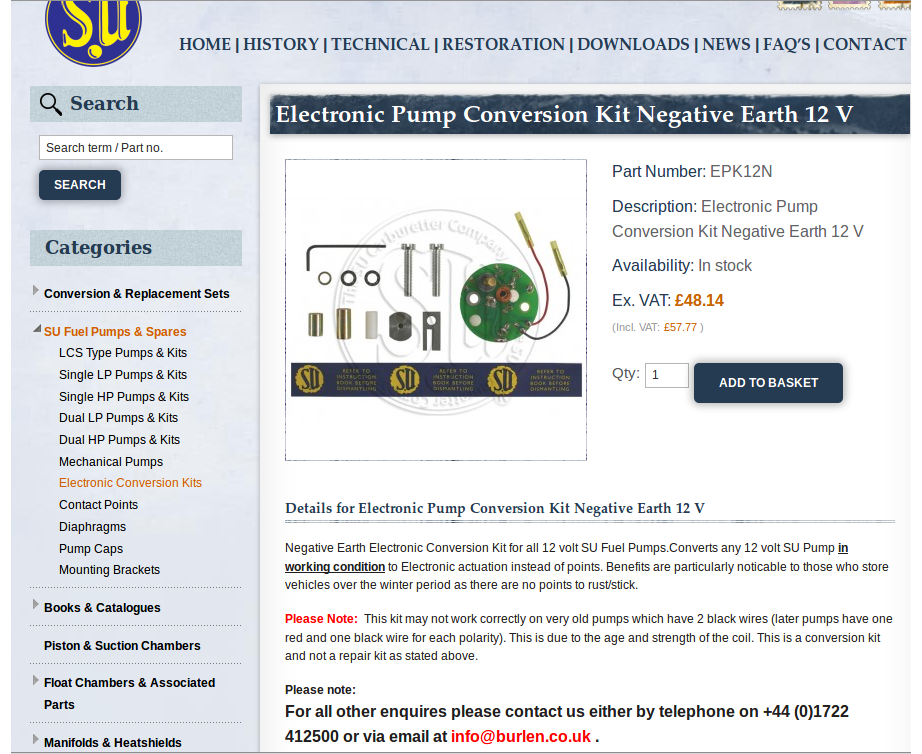
Task: Open LCS Type Pumps & Kits
Action: click(x=123, y=353)
